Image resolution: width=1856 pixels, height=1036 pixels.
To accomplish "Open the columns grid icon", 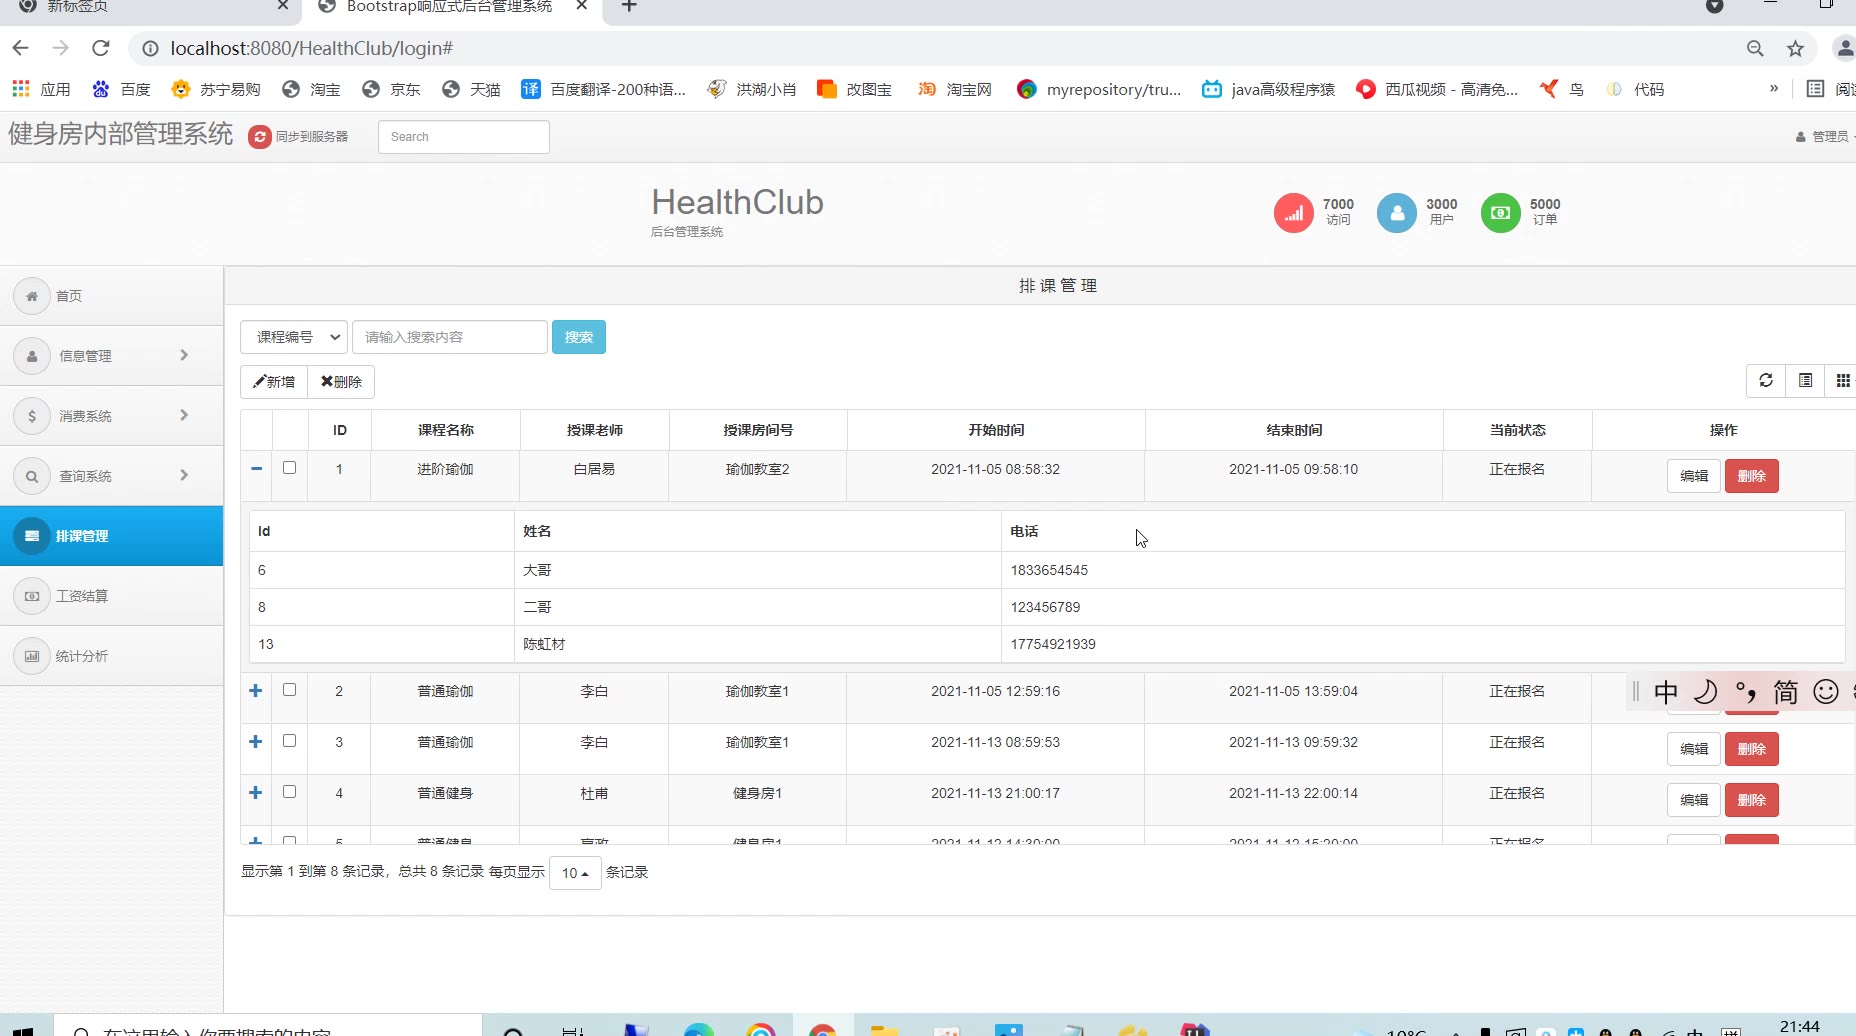I will 1843,381.
